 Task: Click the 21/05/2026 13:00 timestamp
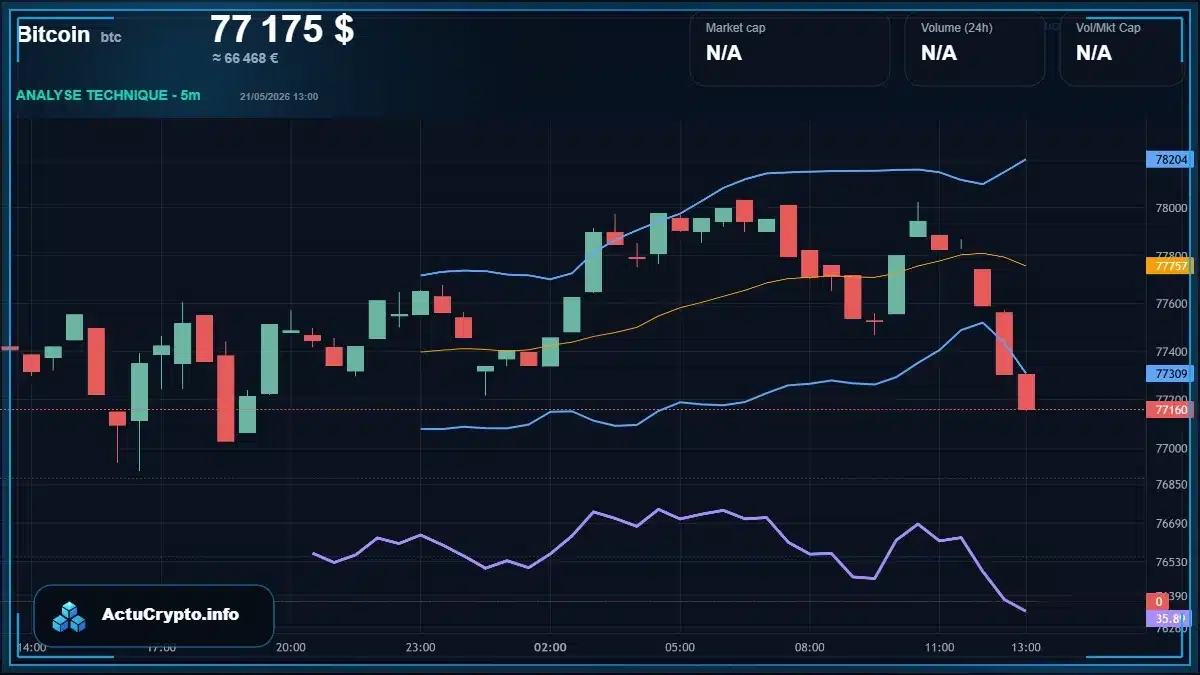click(279, 96)
